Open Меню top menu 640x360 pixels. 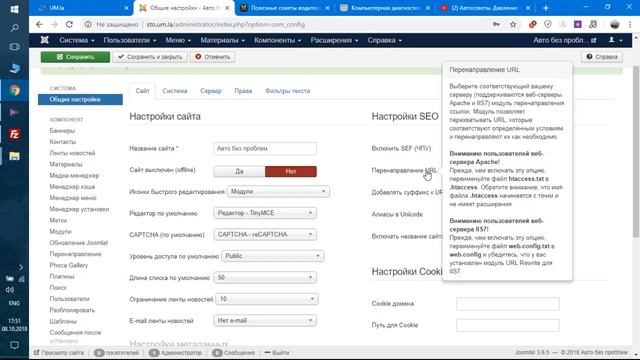pos(178,40)
